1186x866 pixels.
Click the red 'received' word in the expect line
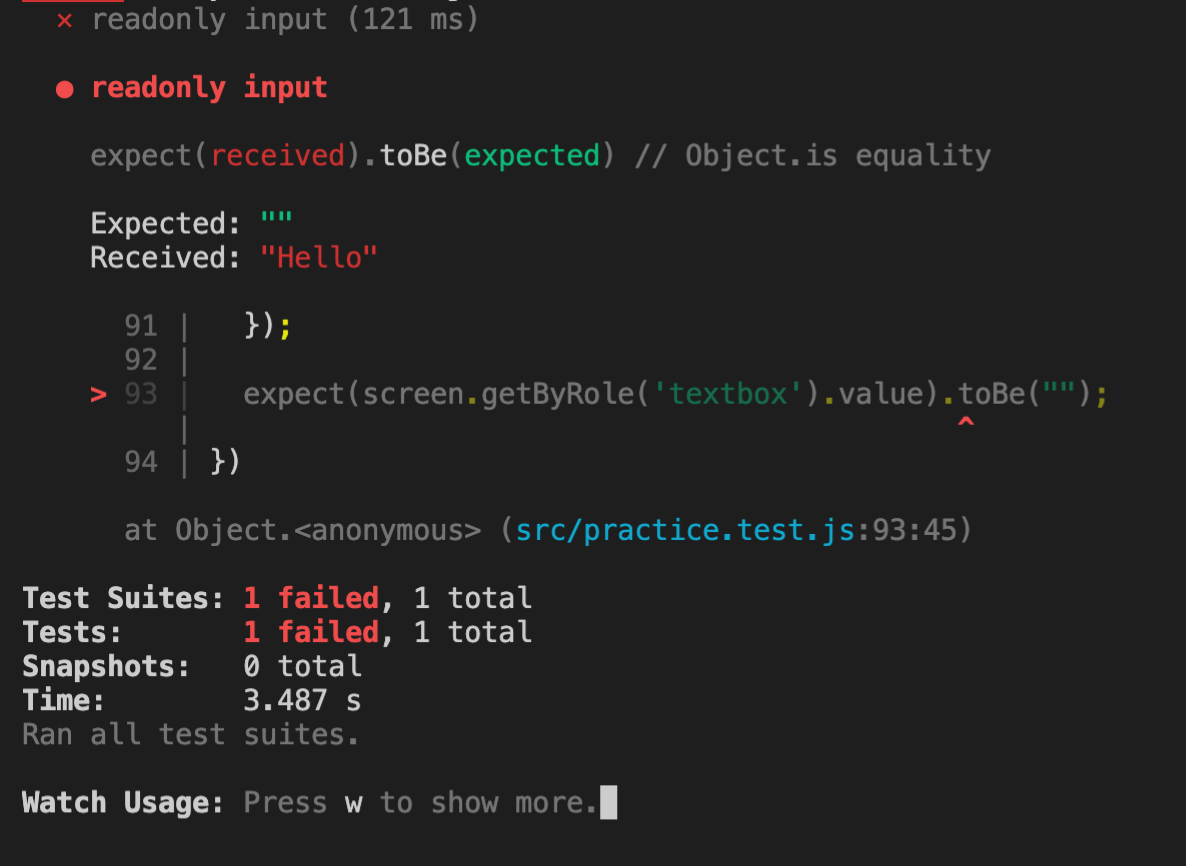pos(277,156)
